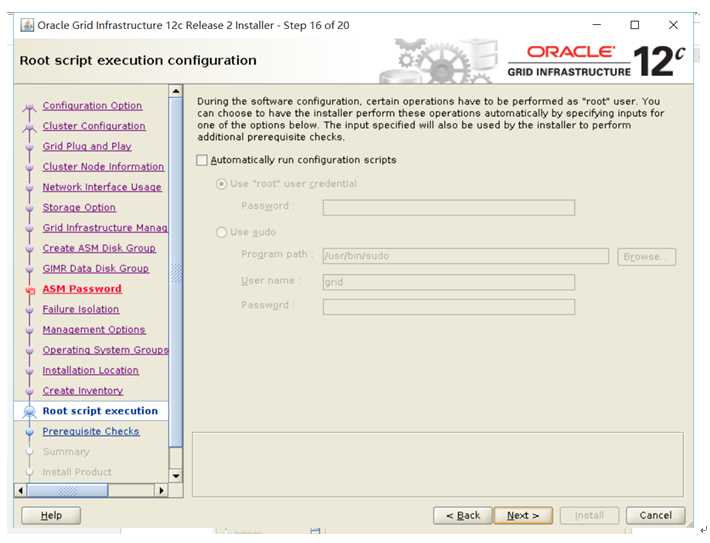Open the Grid Plug and Play step
Screen dimensions: 710x543
tap(87, 146)
